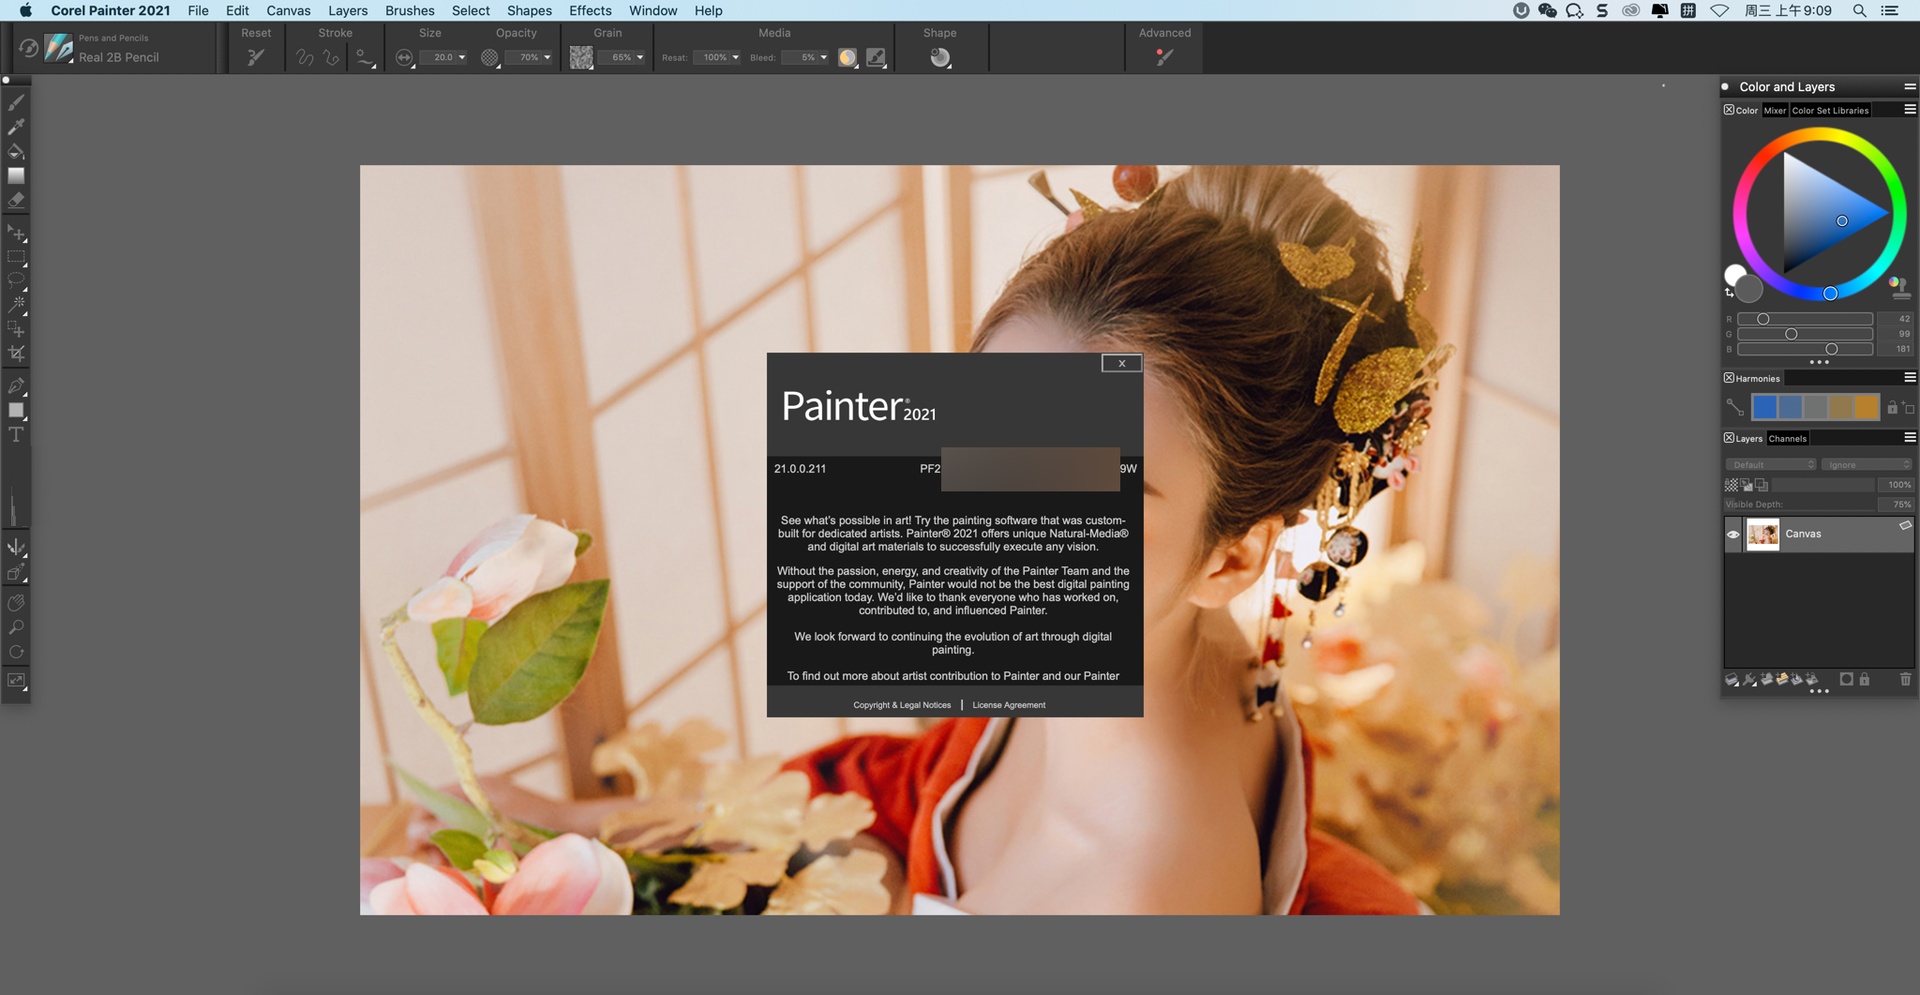Select the Brush tool in the toolbox
Image resolution: width=1920 pixels, height=995 pixels.
(16, 103)
